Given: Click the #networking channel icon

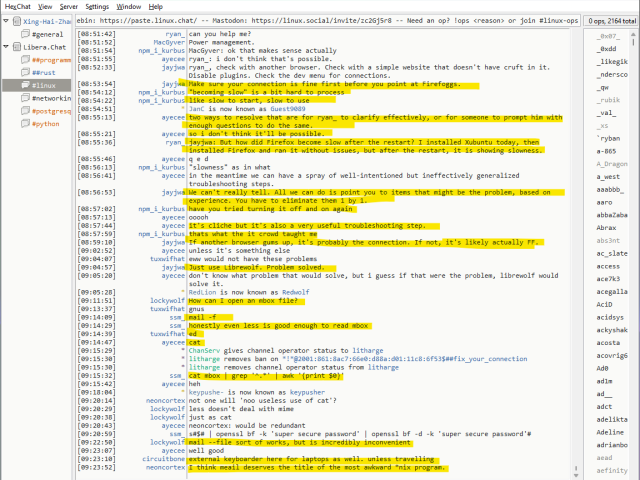Looking at the screenshot, I should tap(24, 98).
